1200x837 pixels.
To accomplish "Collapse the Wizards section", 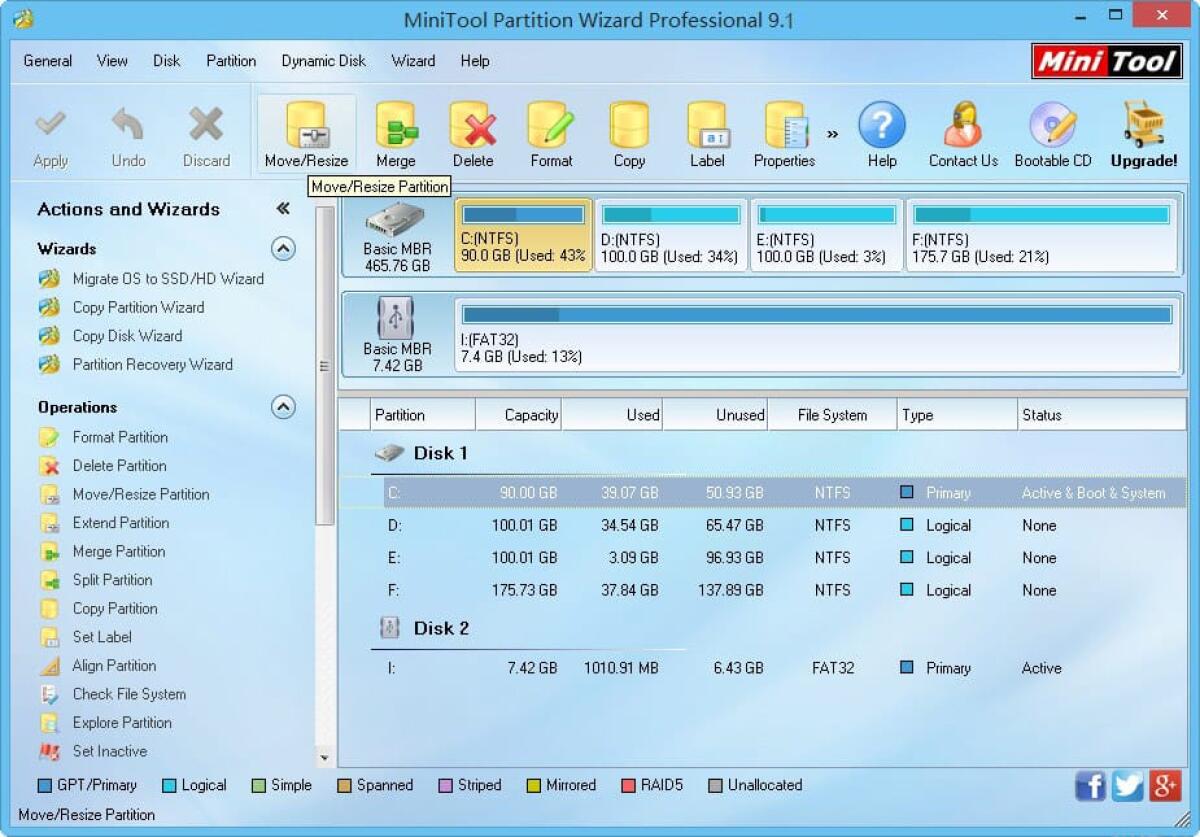I will (283, 249).
